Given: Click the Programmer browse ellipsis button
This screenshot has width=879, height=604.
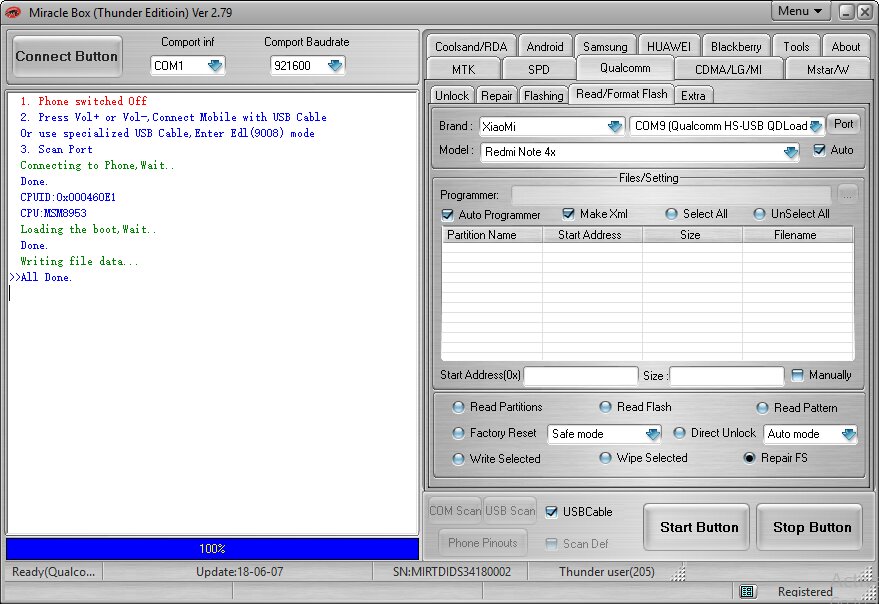Looking at the screenshot, I should coord(847,195).
